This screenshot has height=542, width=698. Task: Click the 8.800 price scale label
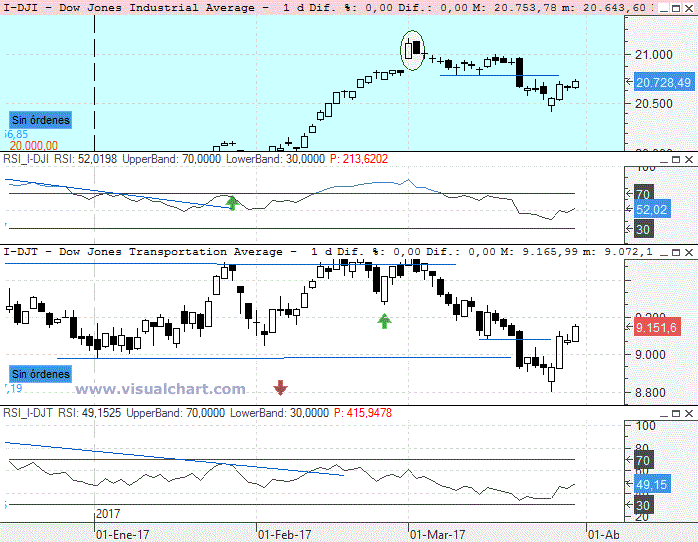(x=650, y=392)
